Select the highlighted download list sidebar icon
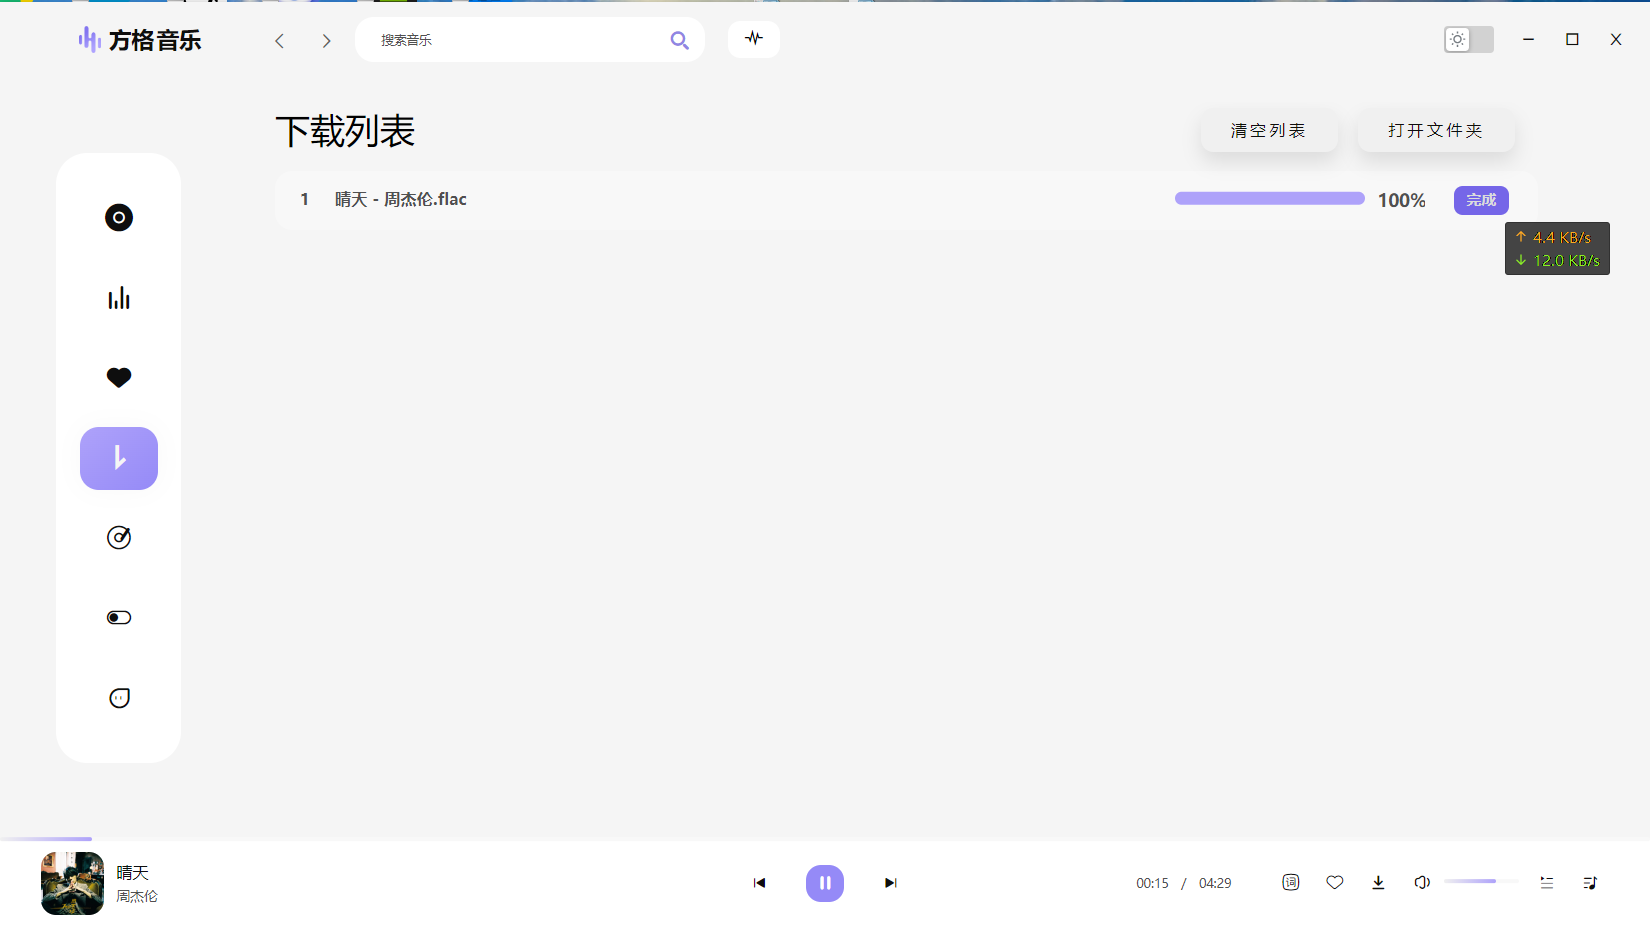 pyautogui.click(x=119, y=458)
